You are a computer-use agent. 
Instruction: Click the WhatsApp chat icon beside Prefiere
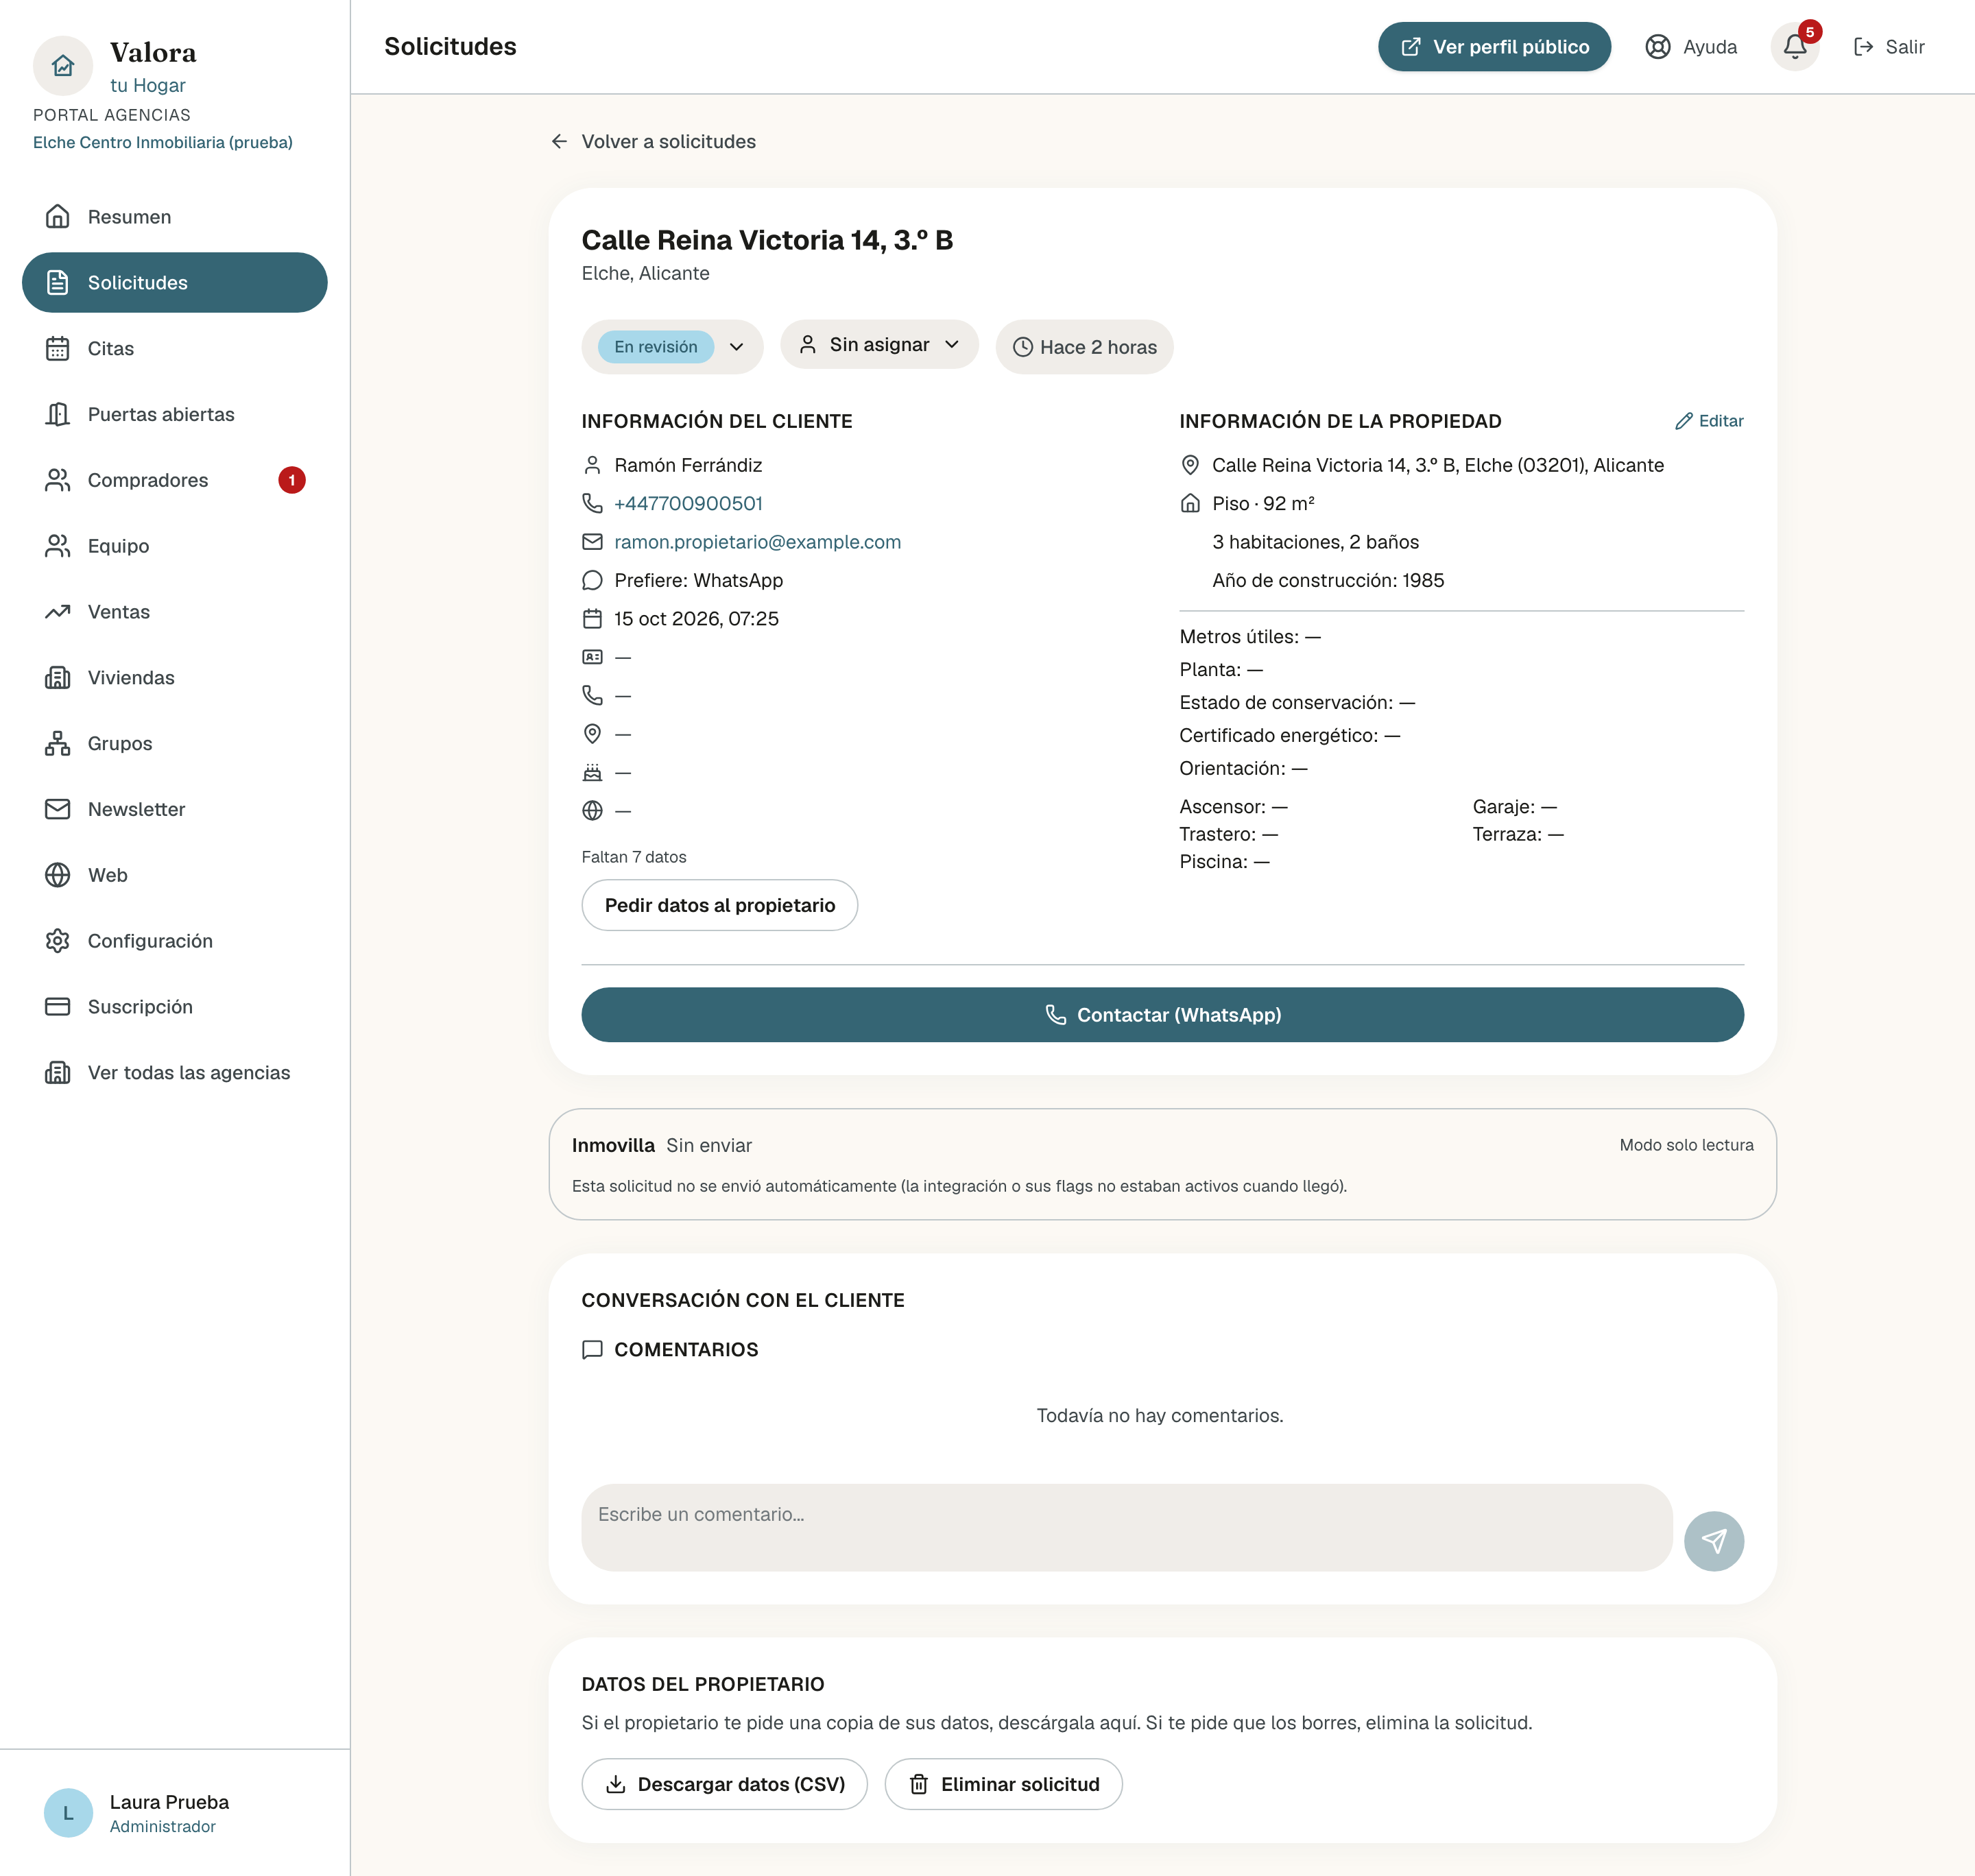[592, 580]
